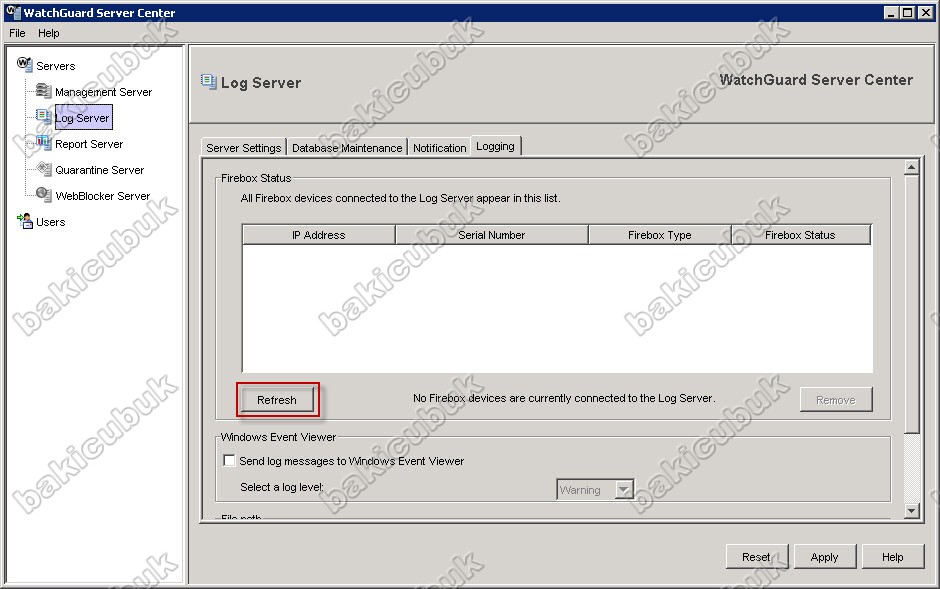This screenshot has height=589, width=940.
Task: Click the Quarantine Server icon
Action: click(x=43, y=168)
